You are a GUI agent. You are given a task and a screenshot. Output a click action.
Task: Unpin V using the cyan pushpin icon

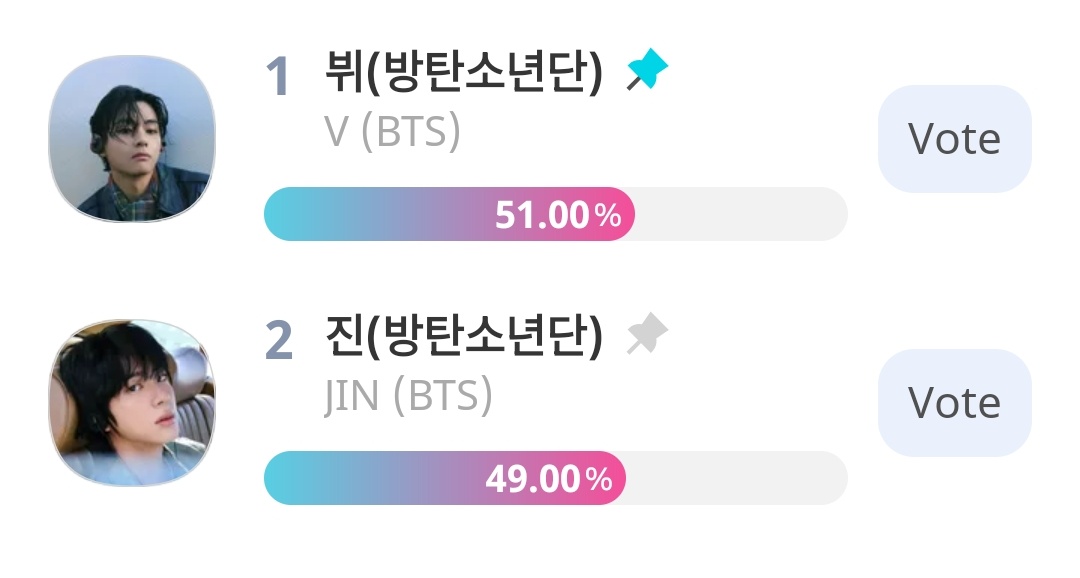647,70
